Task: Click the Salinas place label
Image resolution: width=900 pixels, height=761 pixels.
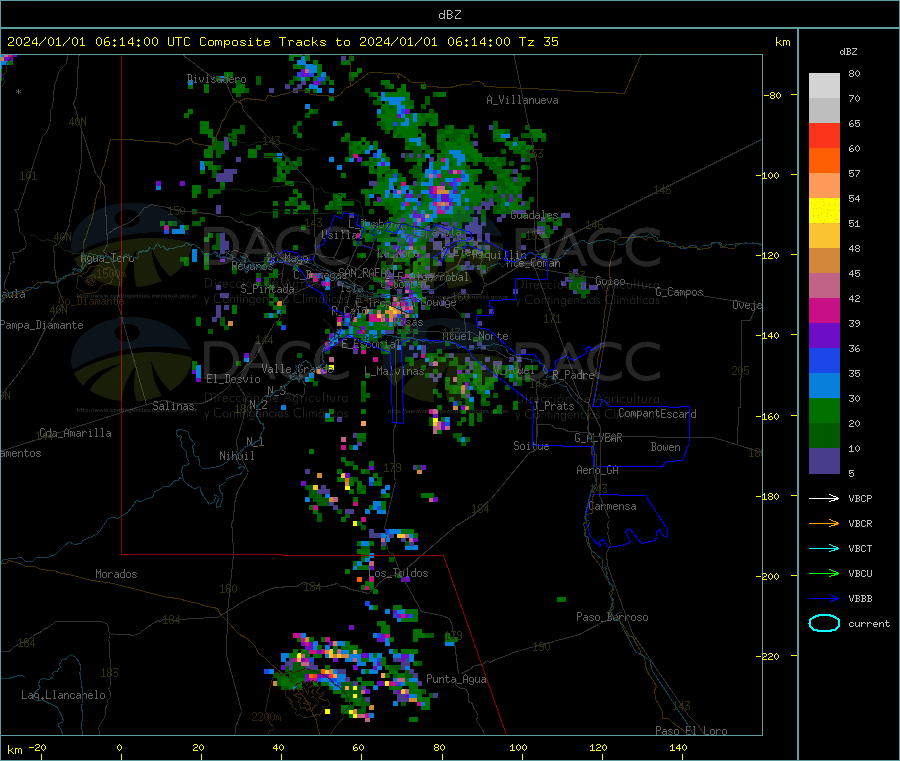Action: (173, 406)
